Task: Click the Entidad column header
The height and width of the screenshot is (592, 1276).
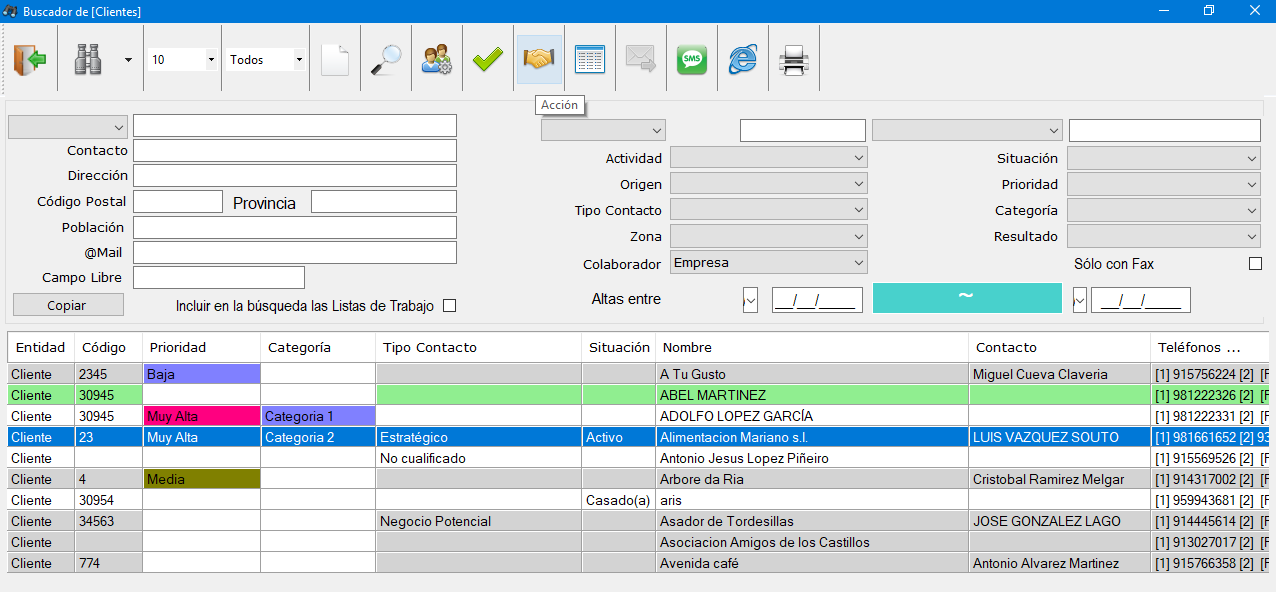Action: [41, 347]
